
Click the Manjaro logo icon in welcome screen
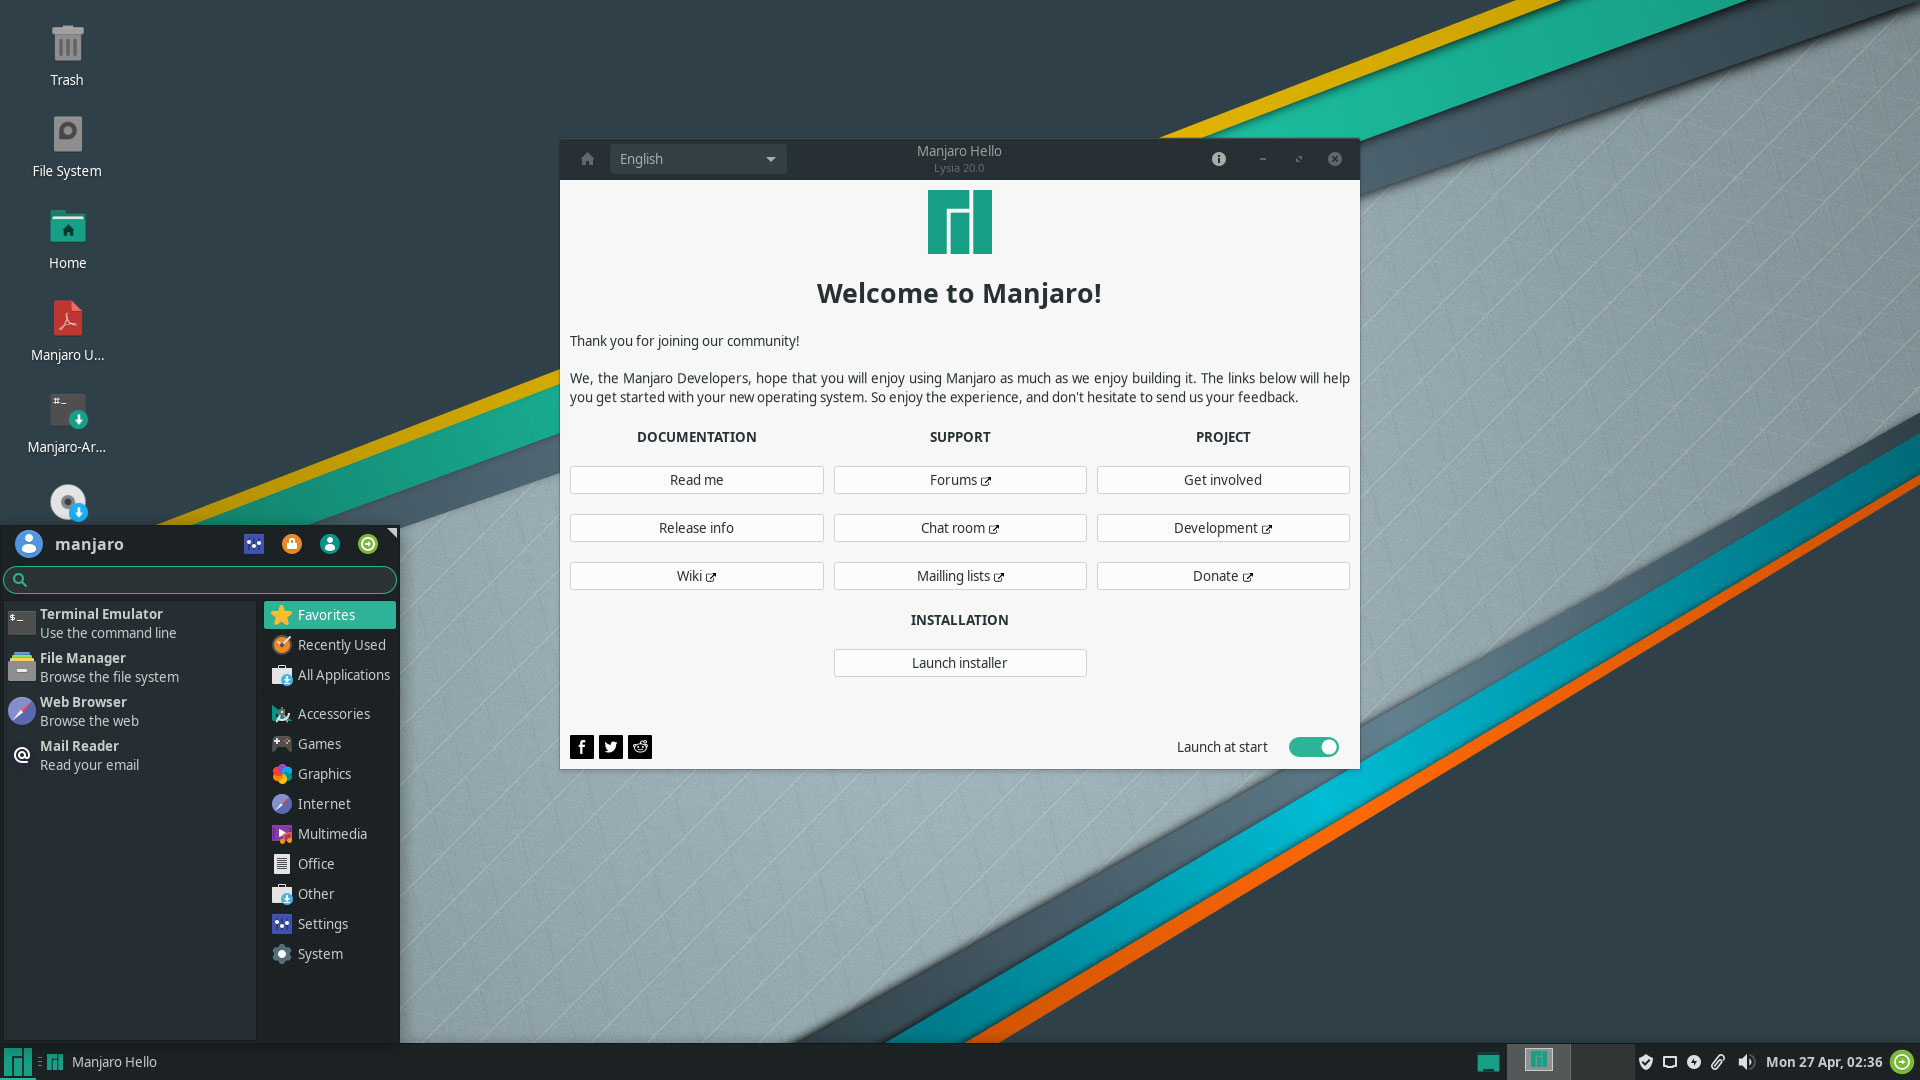click(959, 222)
